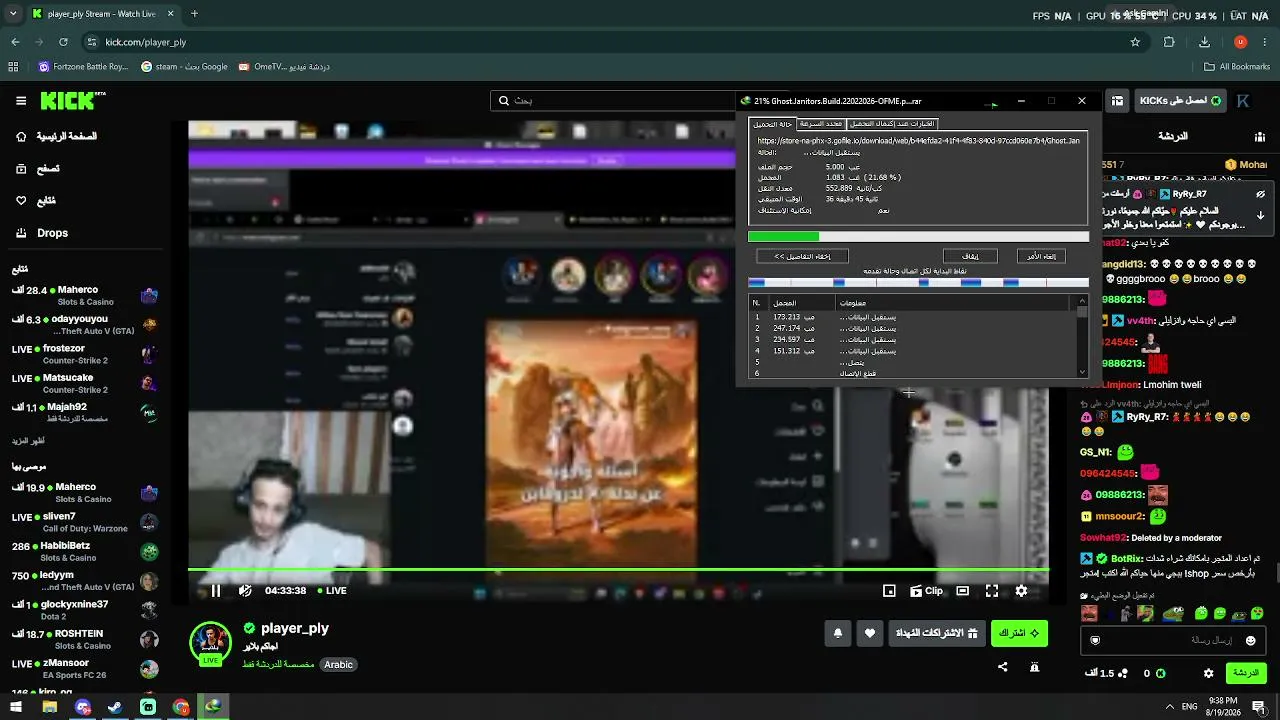Click the video seek bar

618,570
